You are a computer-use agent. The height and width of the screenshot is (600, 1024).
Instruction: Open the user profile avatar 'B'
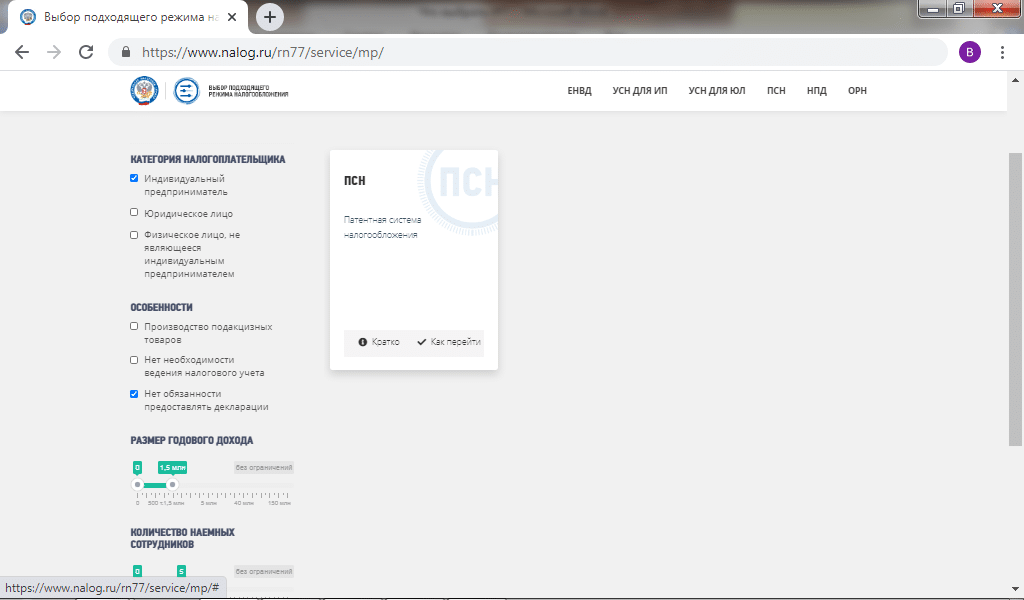969,52
